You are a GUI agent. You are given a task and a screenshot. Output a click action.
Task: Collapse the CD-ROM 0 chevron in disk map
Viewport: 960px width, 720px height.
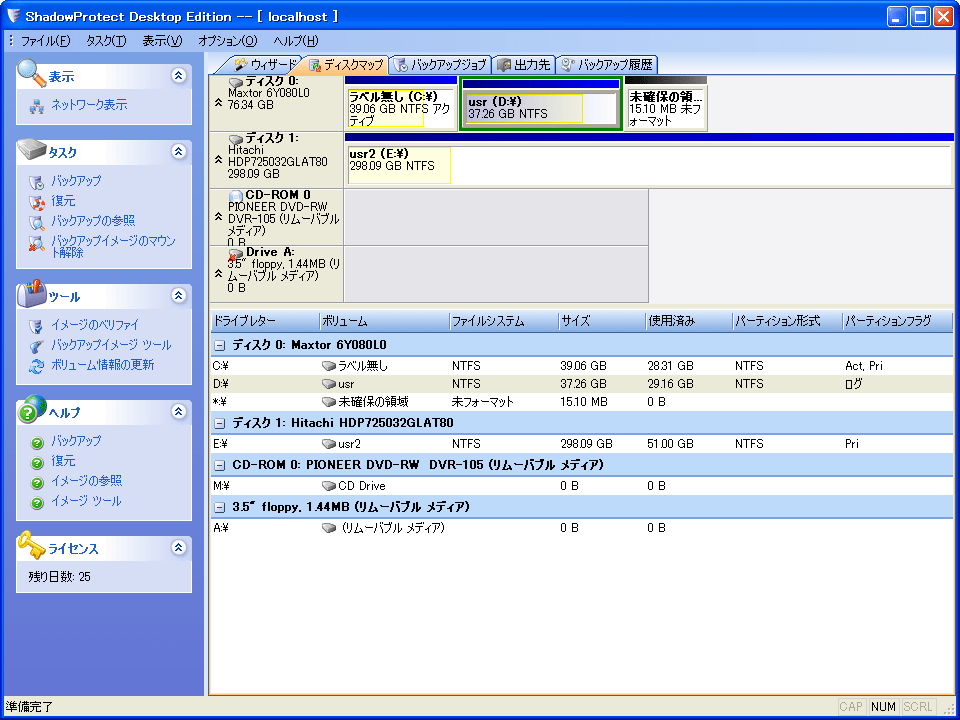(219, 217)
